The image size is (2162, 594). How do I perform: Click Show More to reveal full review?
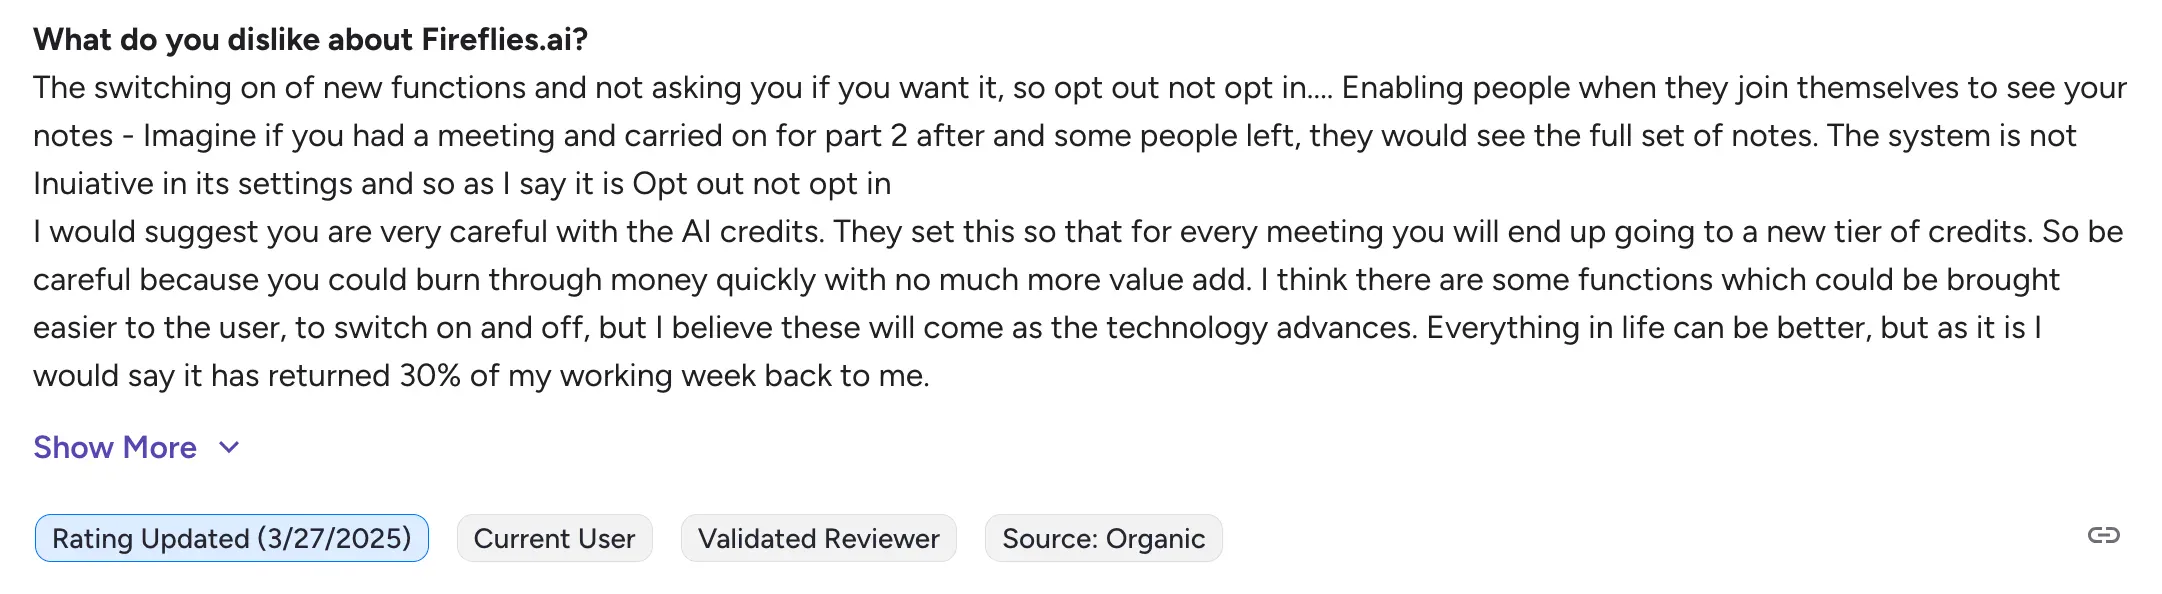point(114,447)
